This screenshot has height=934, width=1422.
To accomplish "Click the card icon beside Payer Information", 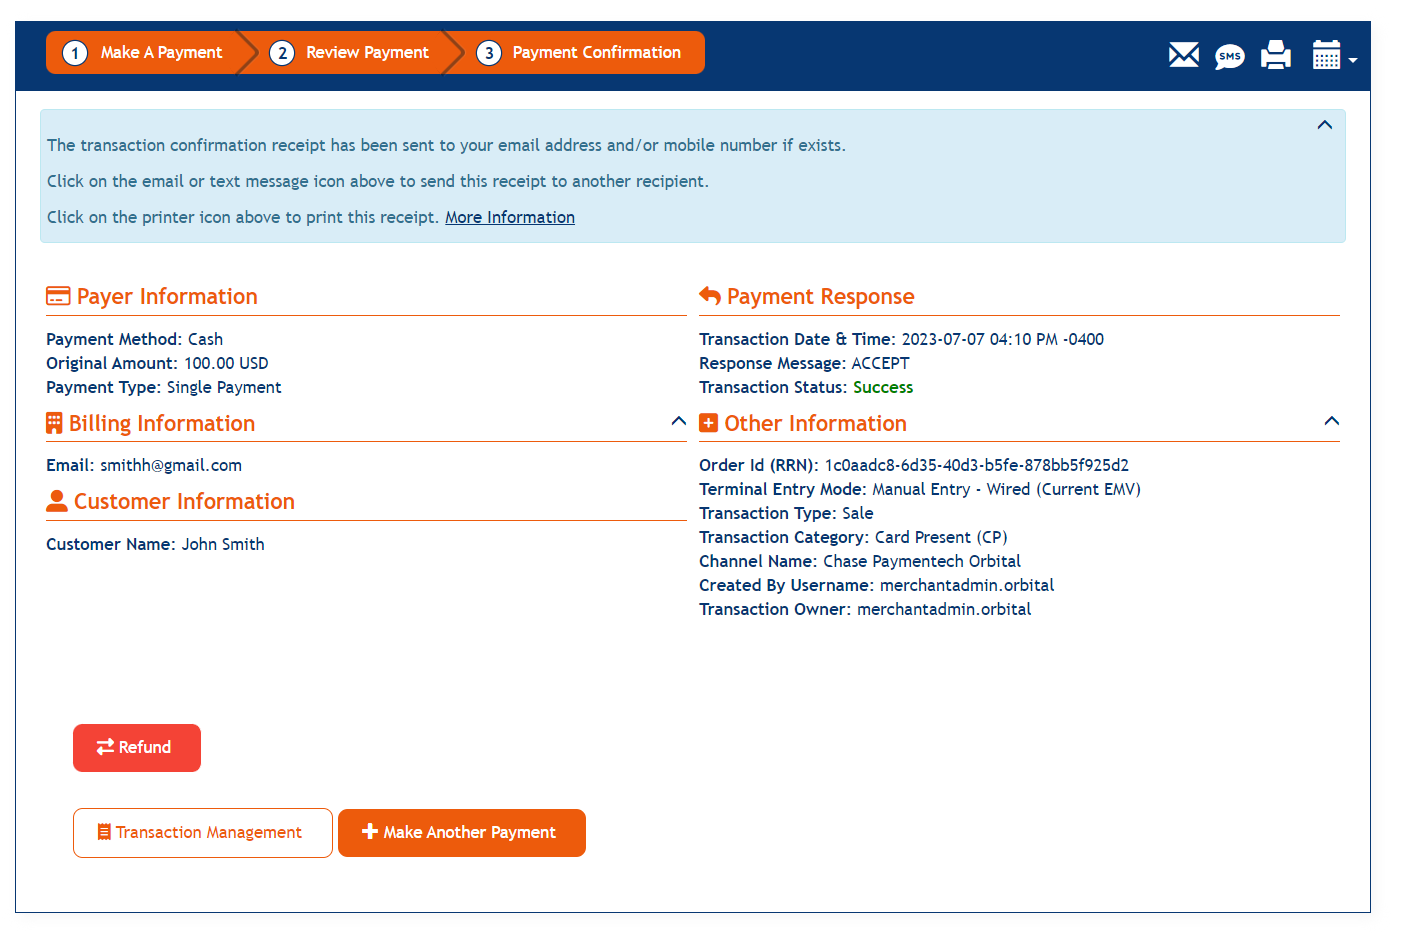I will 57,296.
